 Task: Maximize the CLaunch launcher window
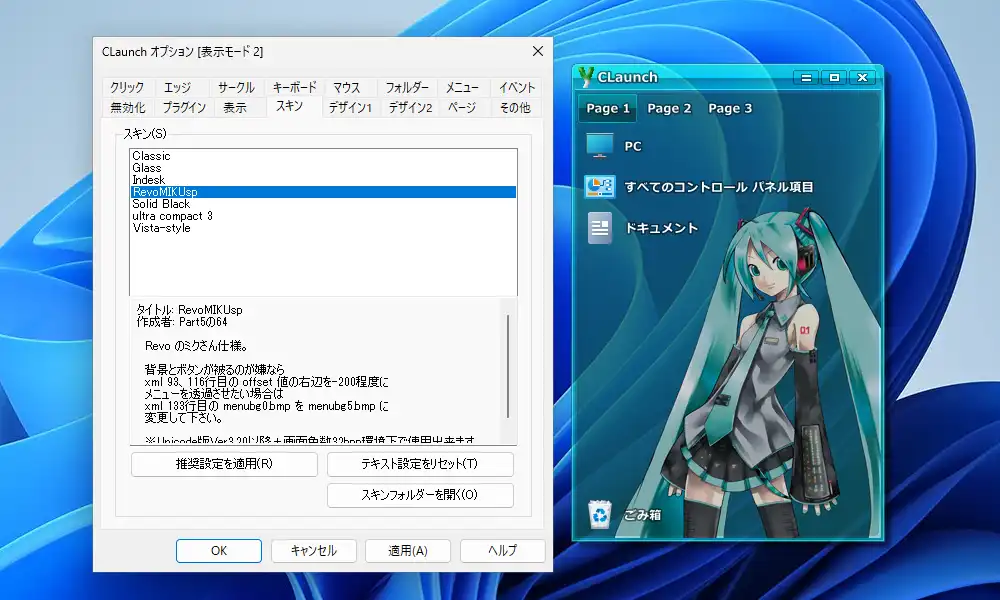tap(834, 78)
